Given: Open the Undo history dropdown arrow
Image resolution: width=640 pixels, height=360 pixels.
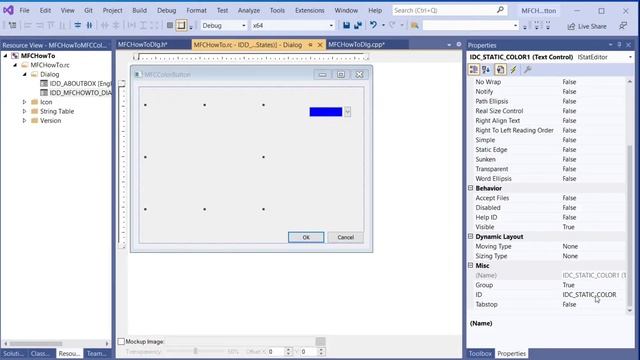Looking at the screenshot, I should (383, 25).
